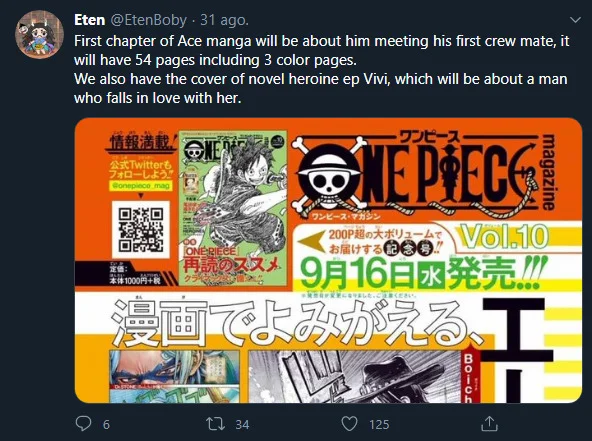View the like count 125

coord(379,424)
